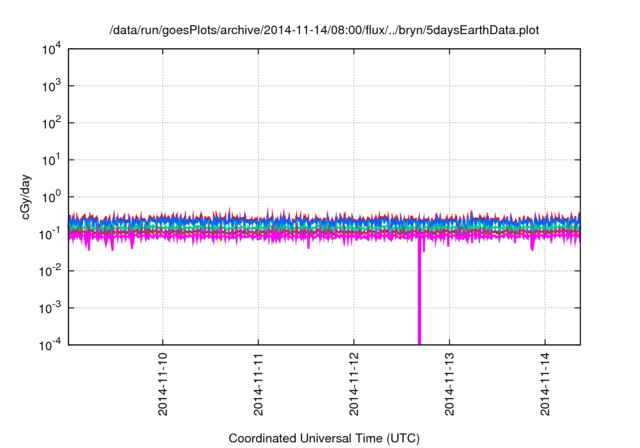
Task: Click the 10^4 y-axis tick label
Action: point(51,49)
